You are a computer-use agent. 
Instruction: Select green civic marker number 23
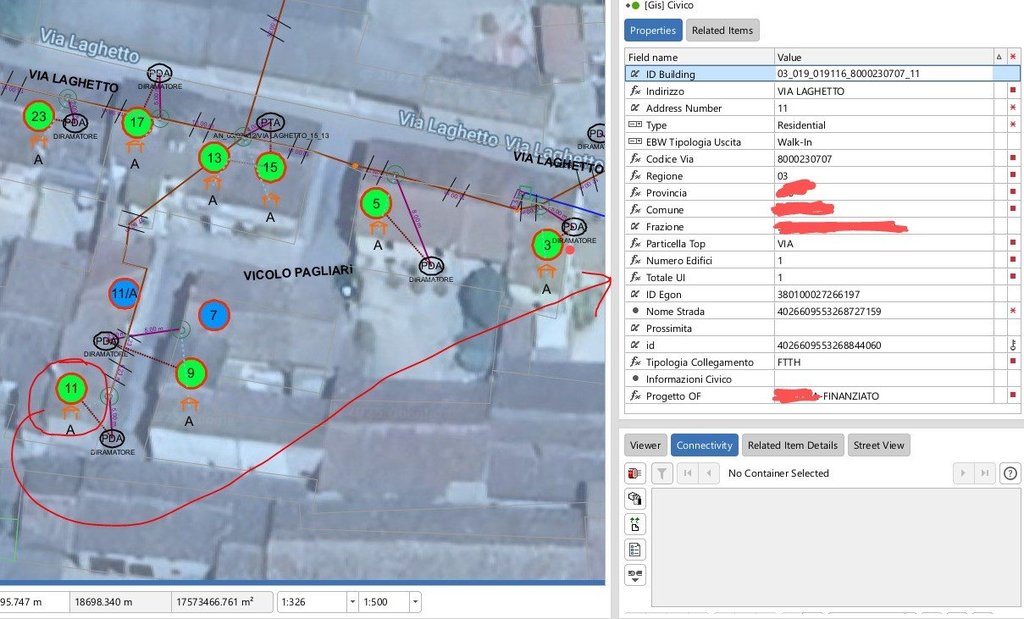pos(38,117)
